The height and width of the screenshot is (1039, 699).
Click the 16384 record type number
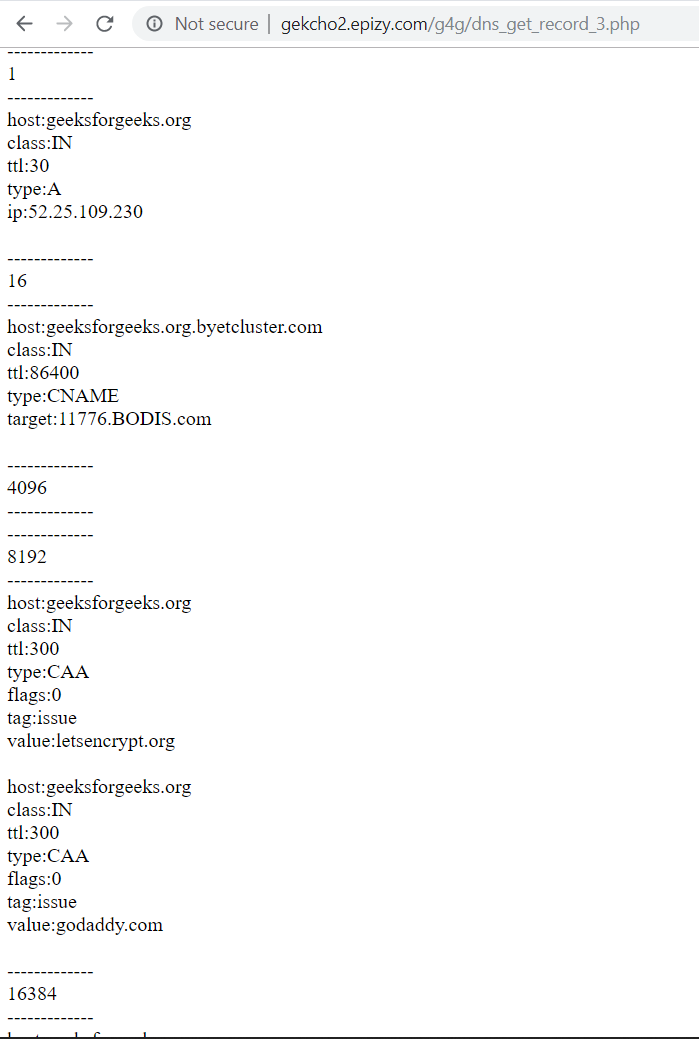[x=32, y=994]
